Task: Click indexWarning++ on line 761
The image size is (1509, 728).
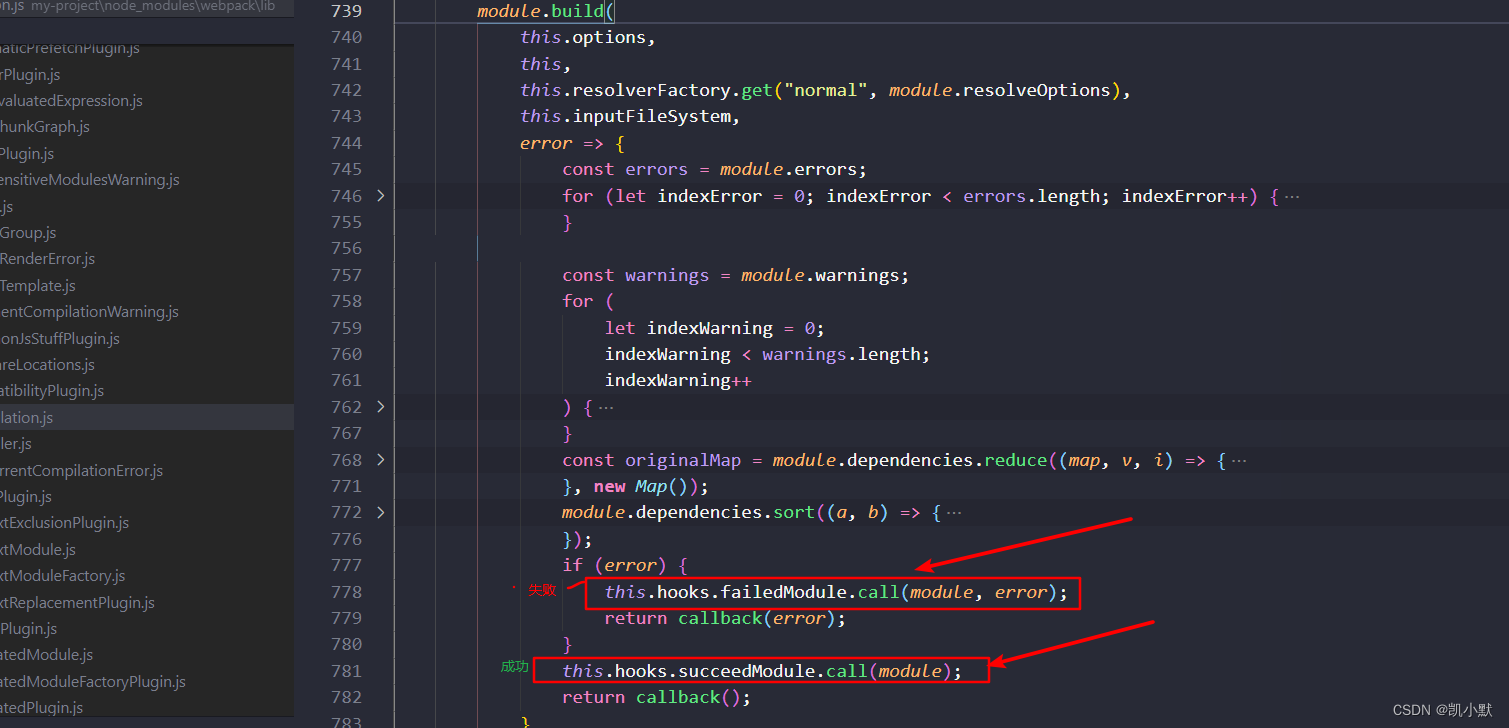Action: 678,380
